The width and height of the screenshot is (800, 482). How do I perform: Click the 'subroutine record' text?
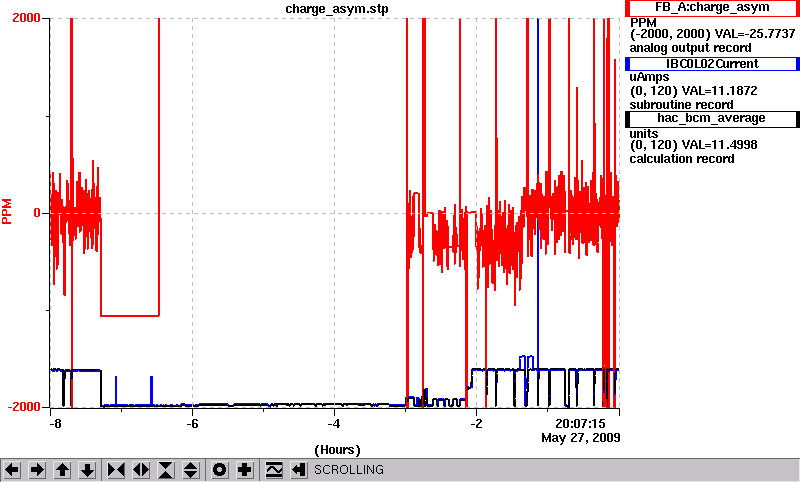coord(681,105)
